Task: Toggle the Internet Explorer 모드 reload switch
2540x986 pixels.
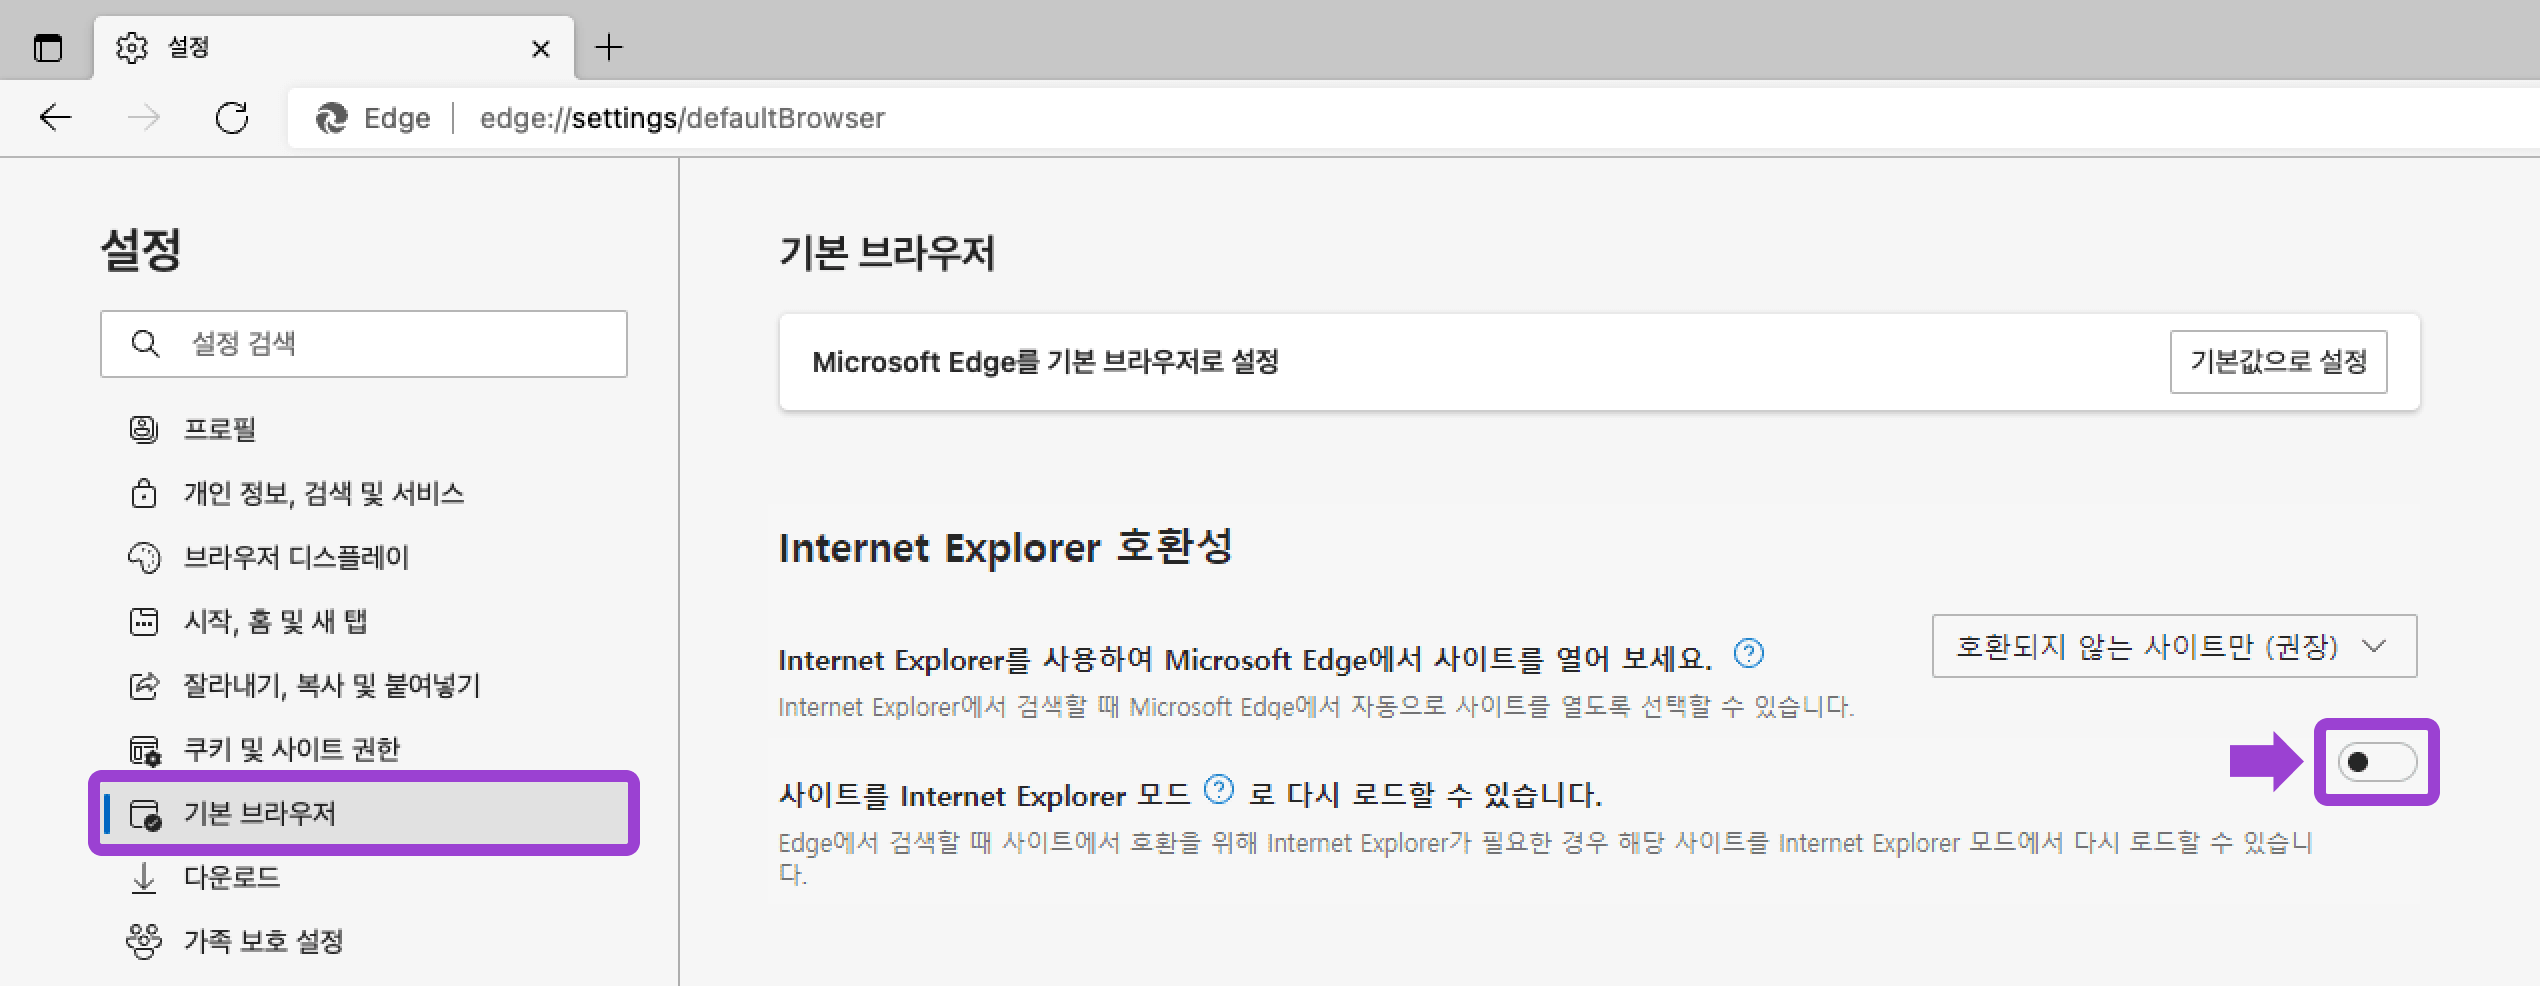Action: [2377, 762]
